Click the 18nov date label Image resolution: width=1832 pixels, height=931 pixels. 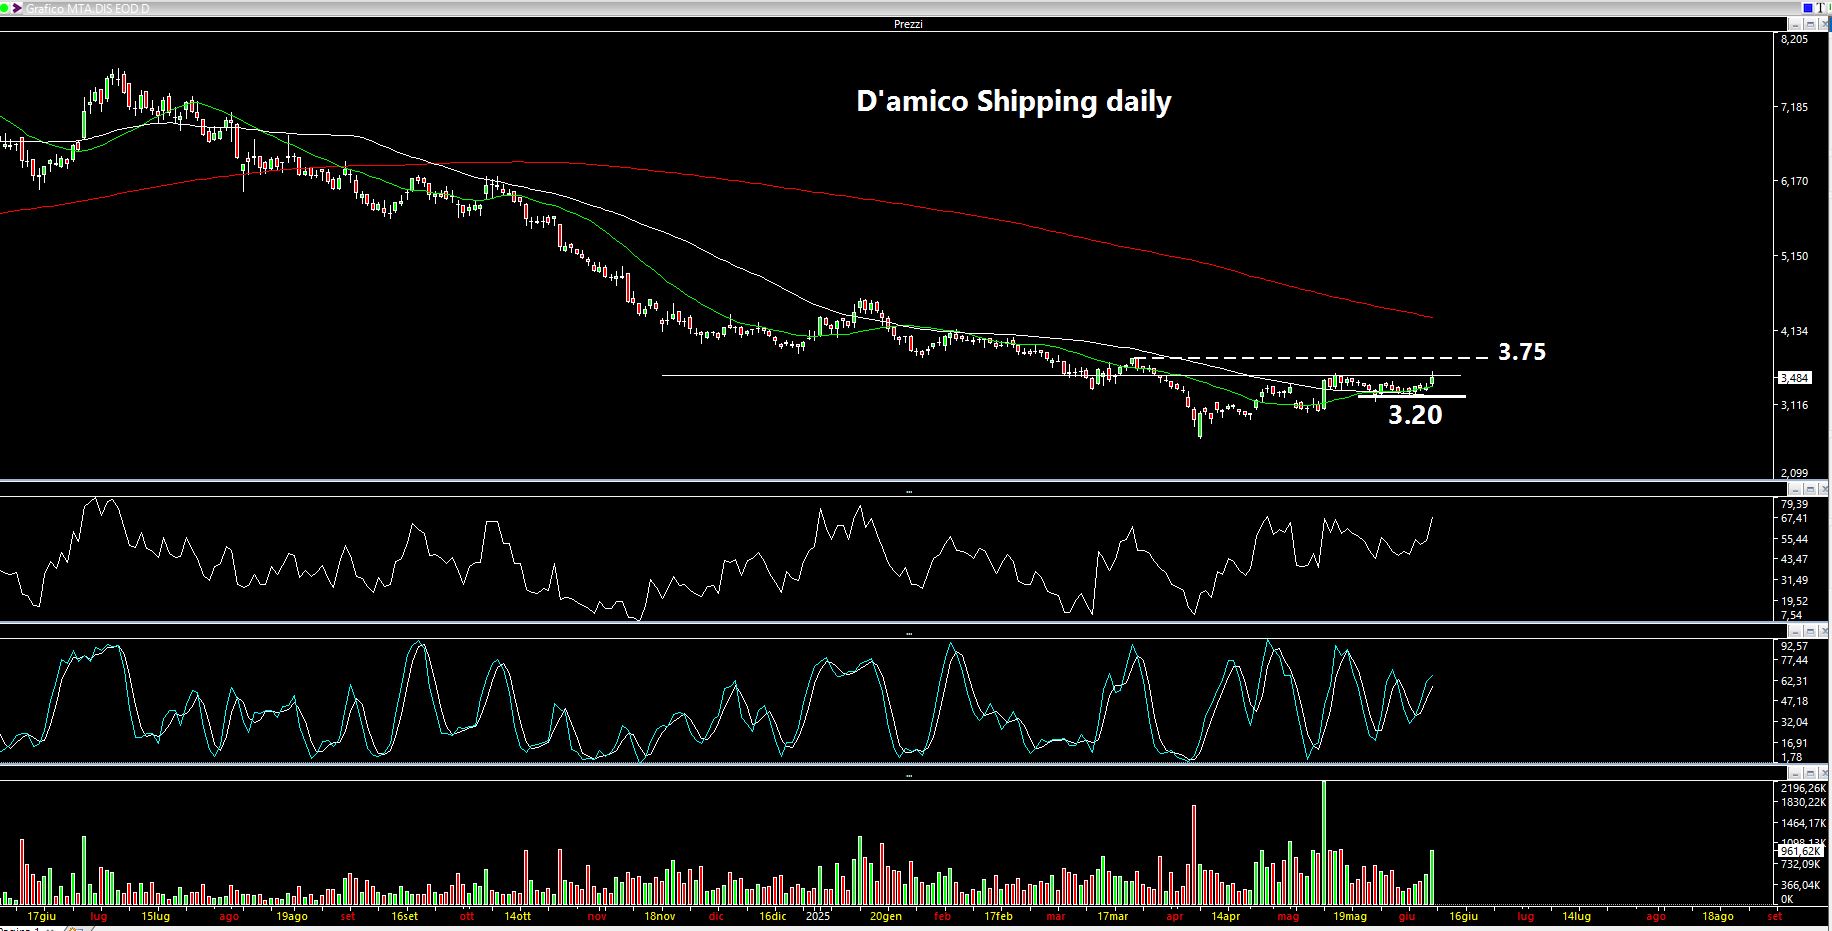[659, 916]
